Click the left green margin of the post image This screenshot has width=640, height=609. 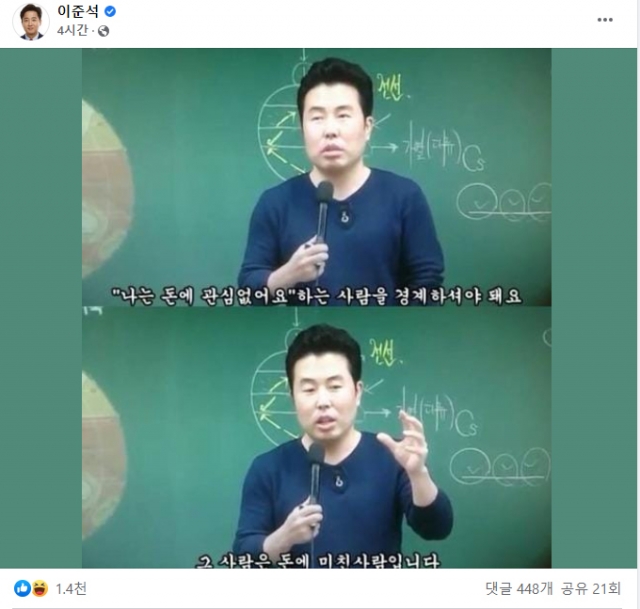point(41,308)
